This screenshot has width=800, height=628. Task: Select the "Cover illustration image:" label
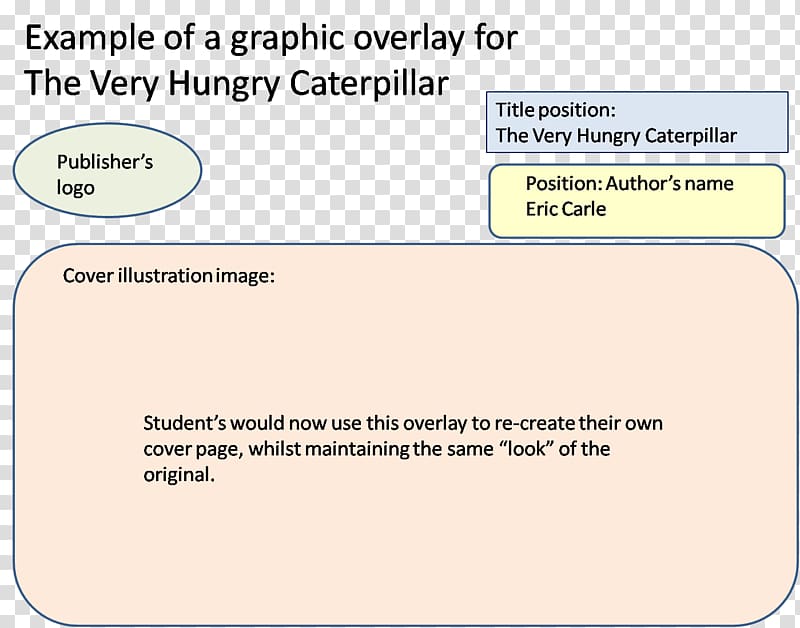pos(169,276)
